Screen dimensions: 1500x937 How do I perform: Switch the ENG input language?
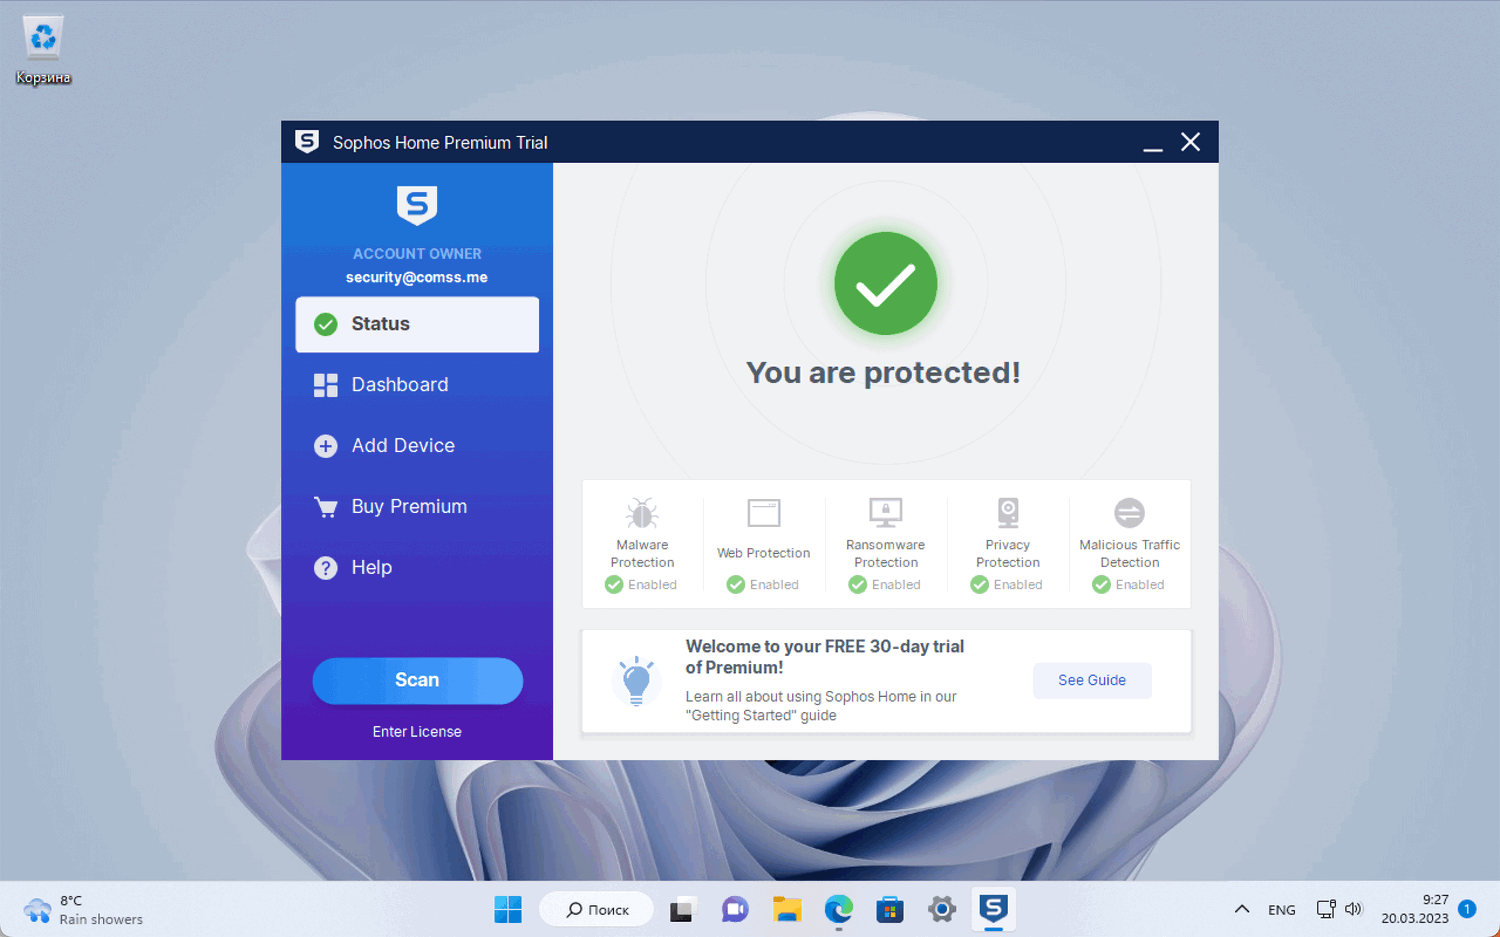tap(1282, 910)
